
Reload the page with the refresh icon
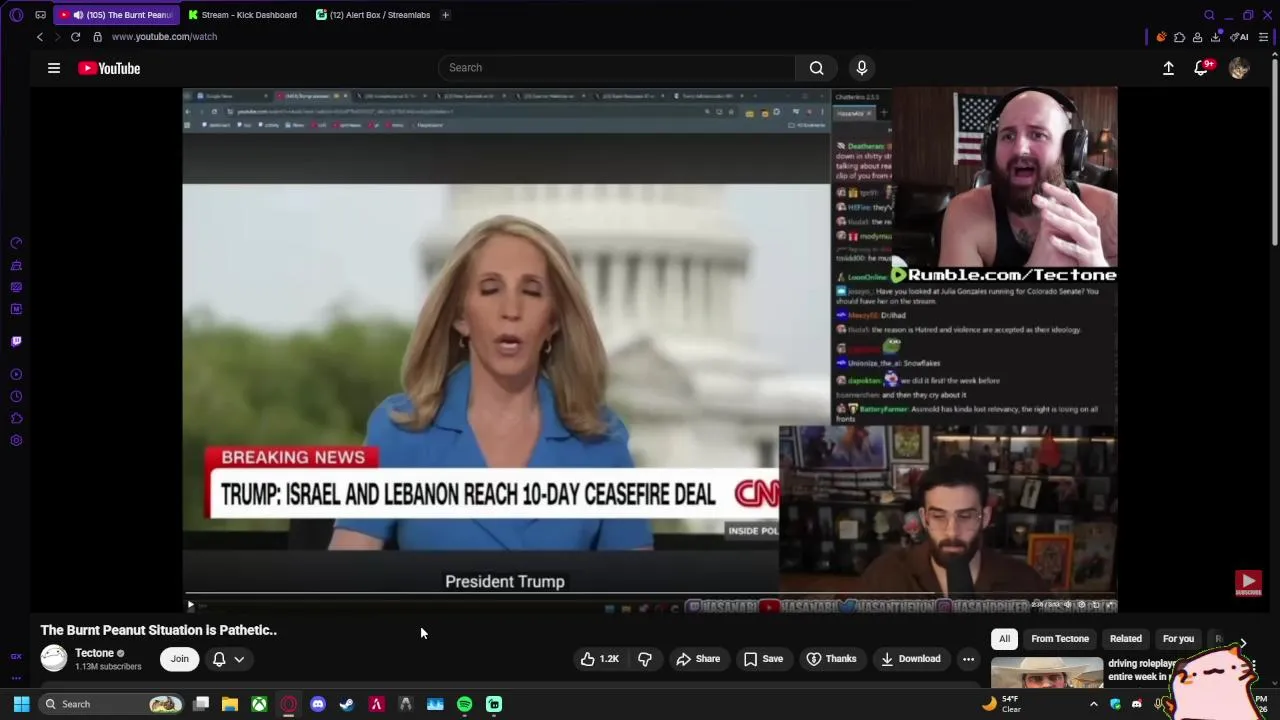click(x=75, y=37)
